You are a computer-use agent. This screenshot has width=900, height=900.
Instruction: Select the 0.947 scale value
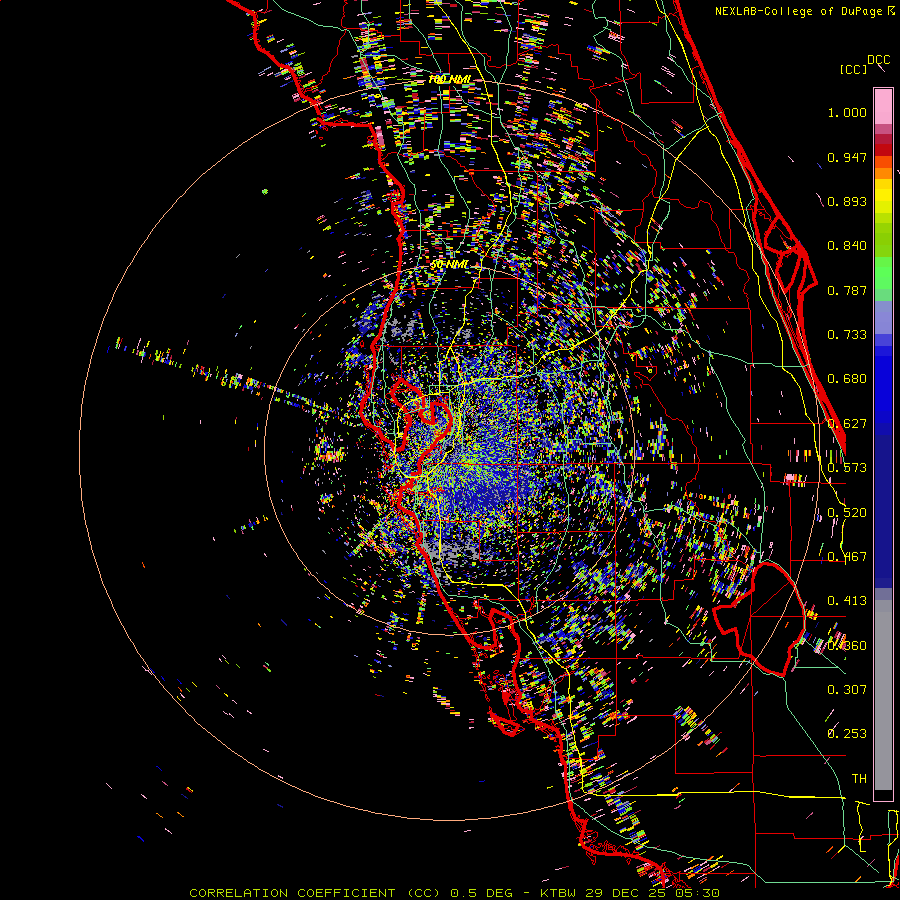tap(847, 157)
